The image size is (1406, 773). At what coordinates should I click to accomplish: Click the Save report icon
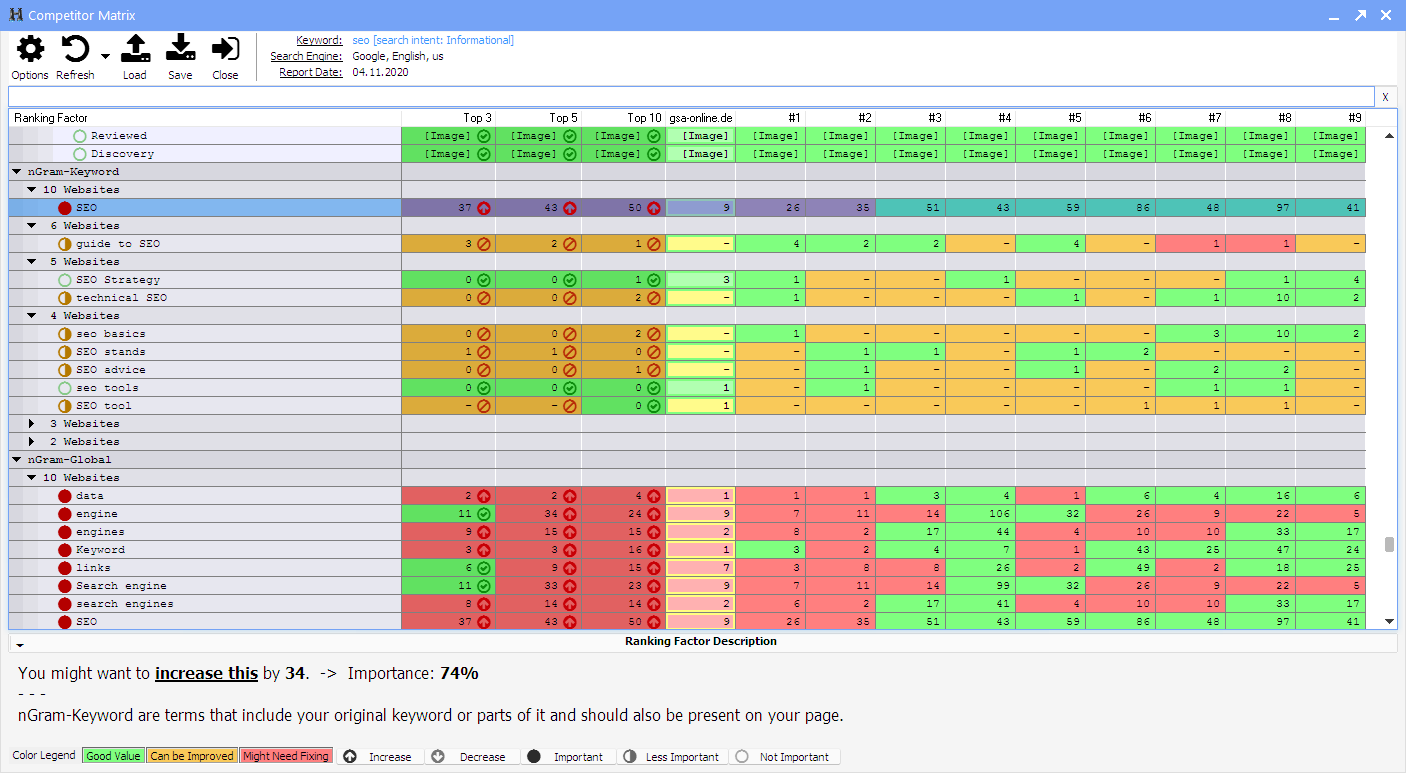[180, 49]
